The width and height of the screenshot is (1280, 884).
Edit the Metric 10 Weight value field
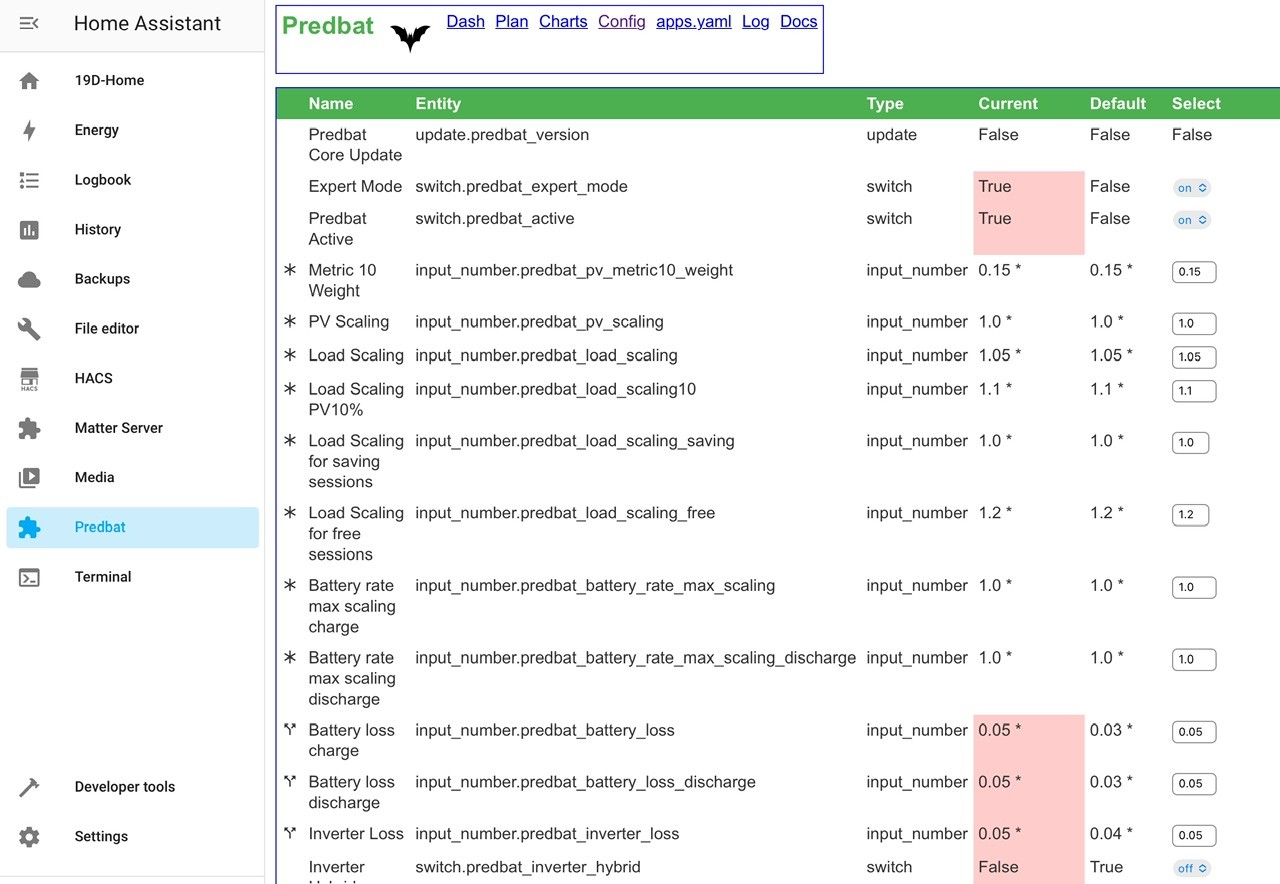pyautogui.click(x=1194, y=272)
